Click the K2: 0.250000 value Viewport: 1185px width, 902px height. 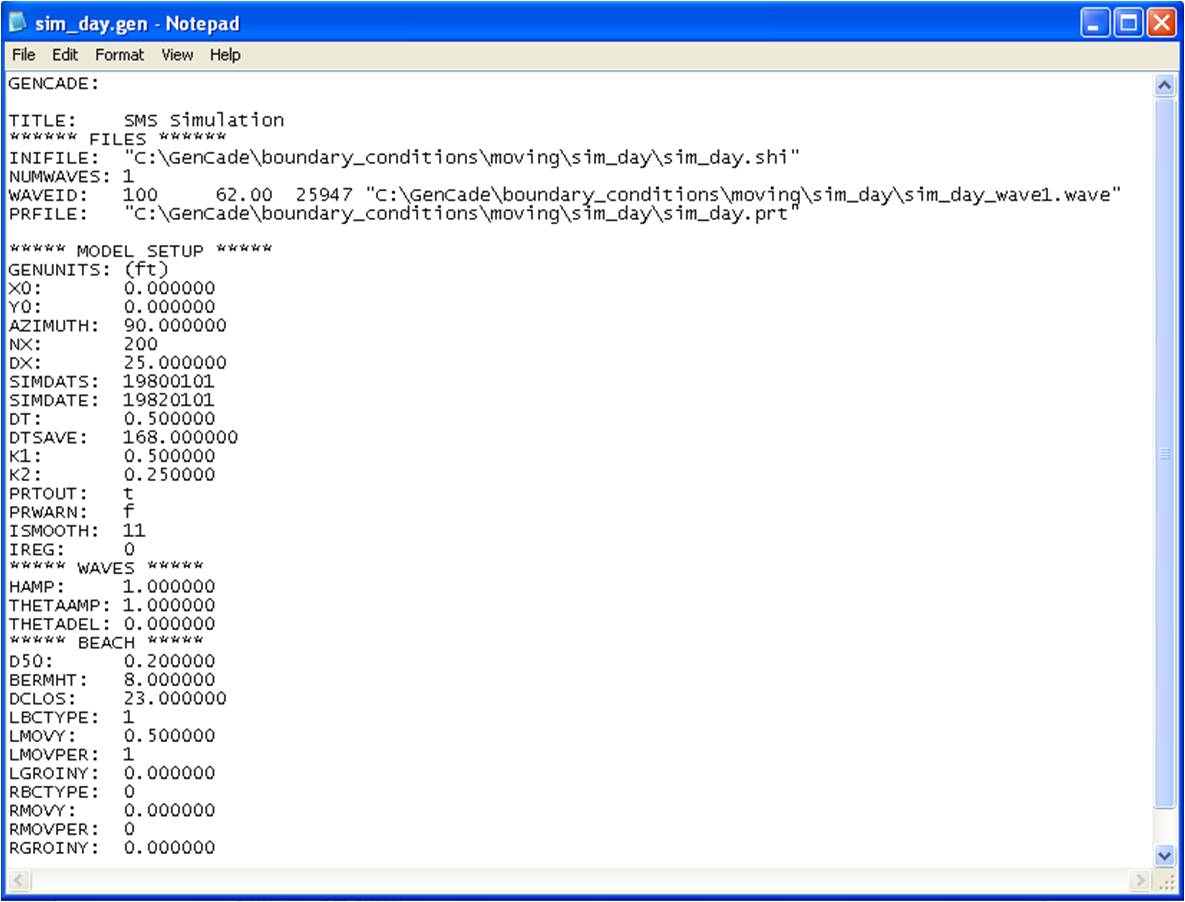click(x=169, y=474)
